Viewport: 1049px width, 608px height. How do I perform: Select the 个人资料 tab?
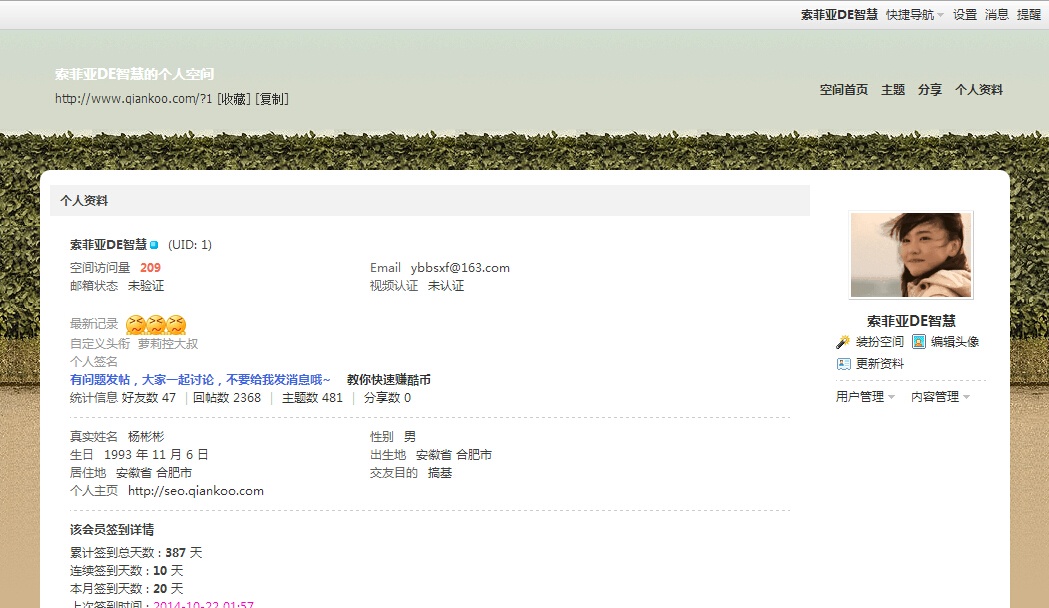(979, 90)
